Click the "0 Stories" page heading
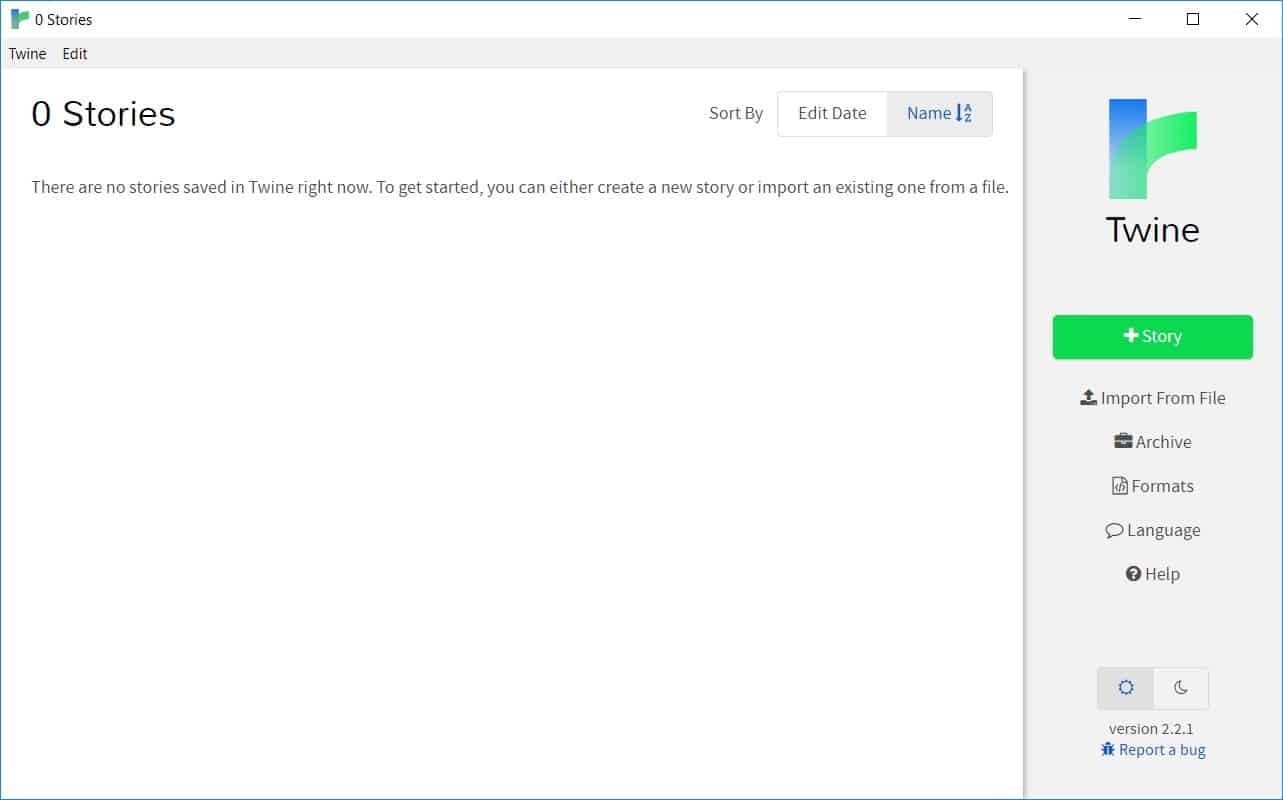 103,114
